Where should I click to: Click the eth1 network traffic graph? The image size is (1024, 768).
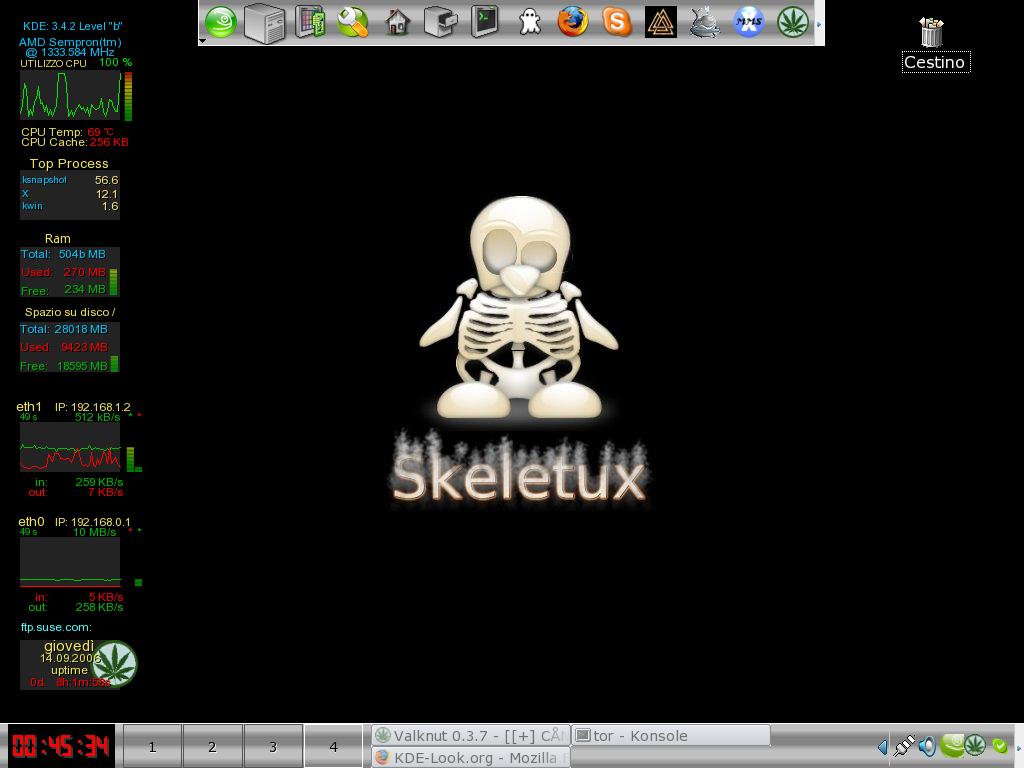click(71, 447)
